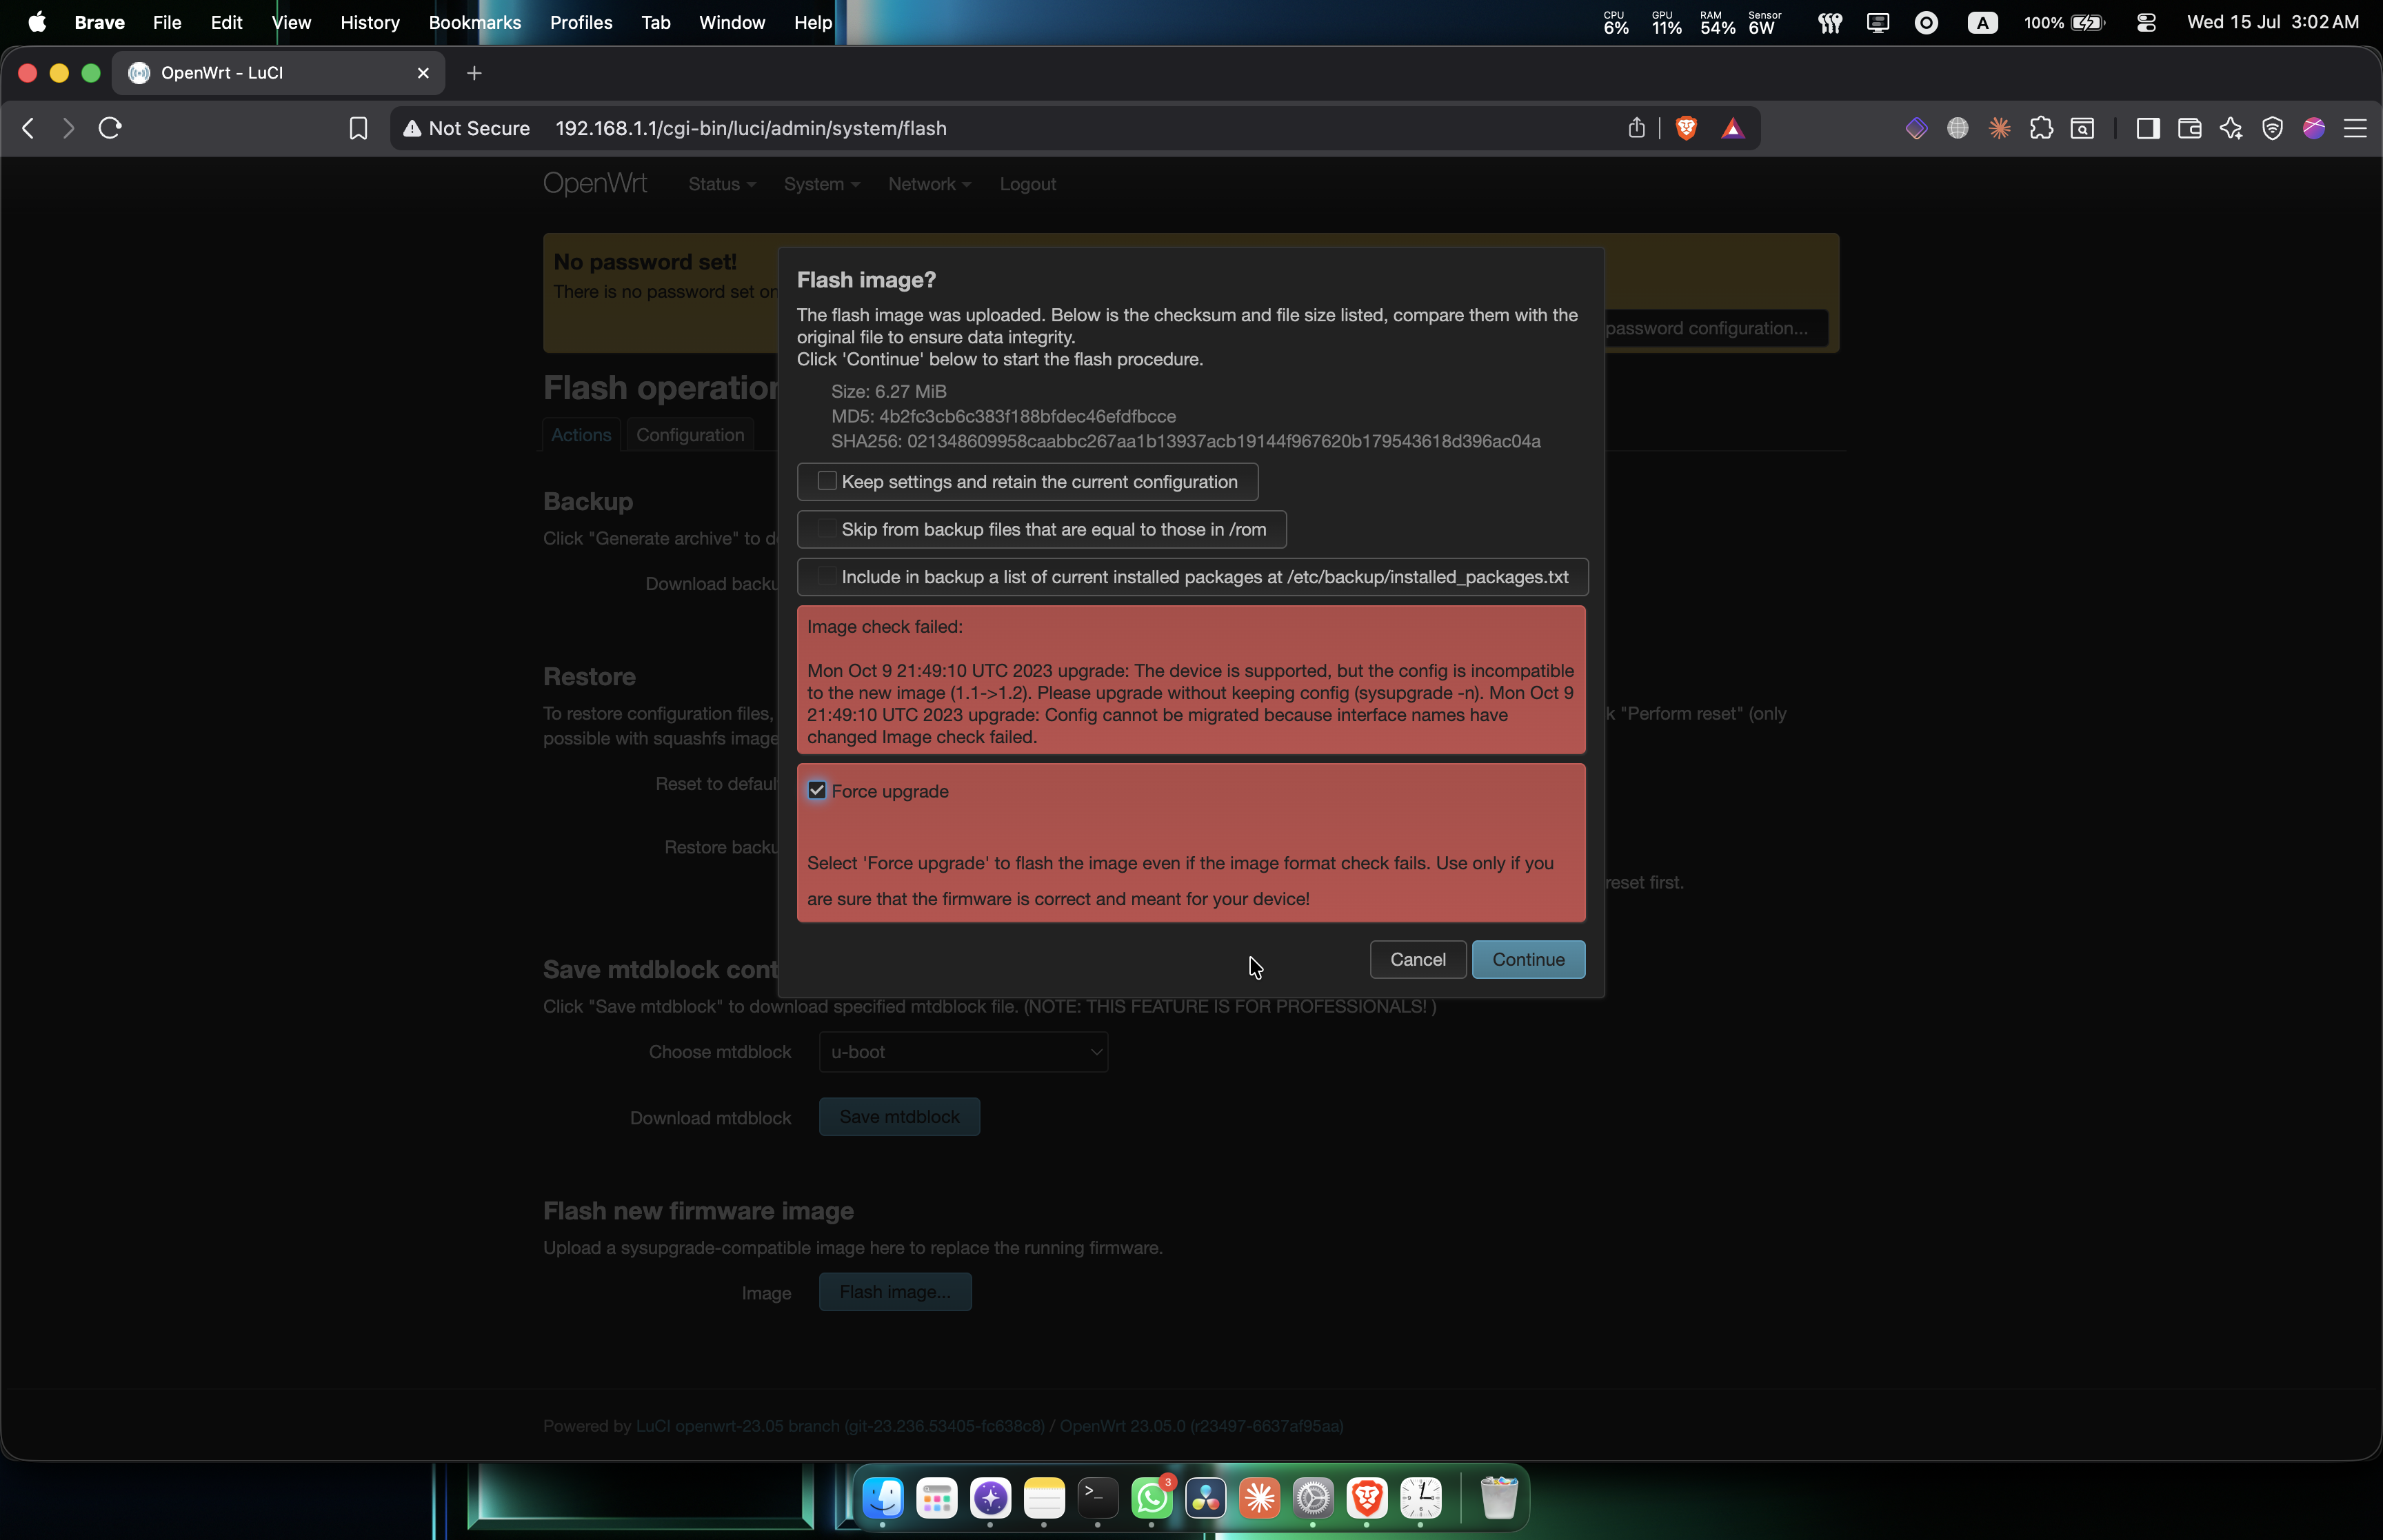
Task: Open Finder from the Dock
Action: click(883, 1497)
